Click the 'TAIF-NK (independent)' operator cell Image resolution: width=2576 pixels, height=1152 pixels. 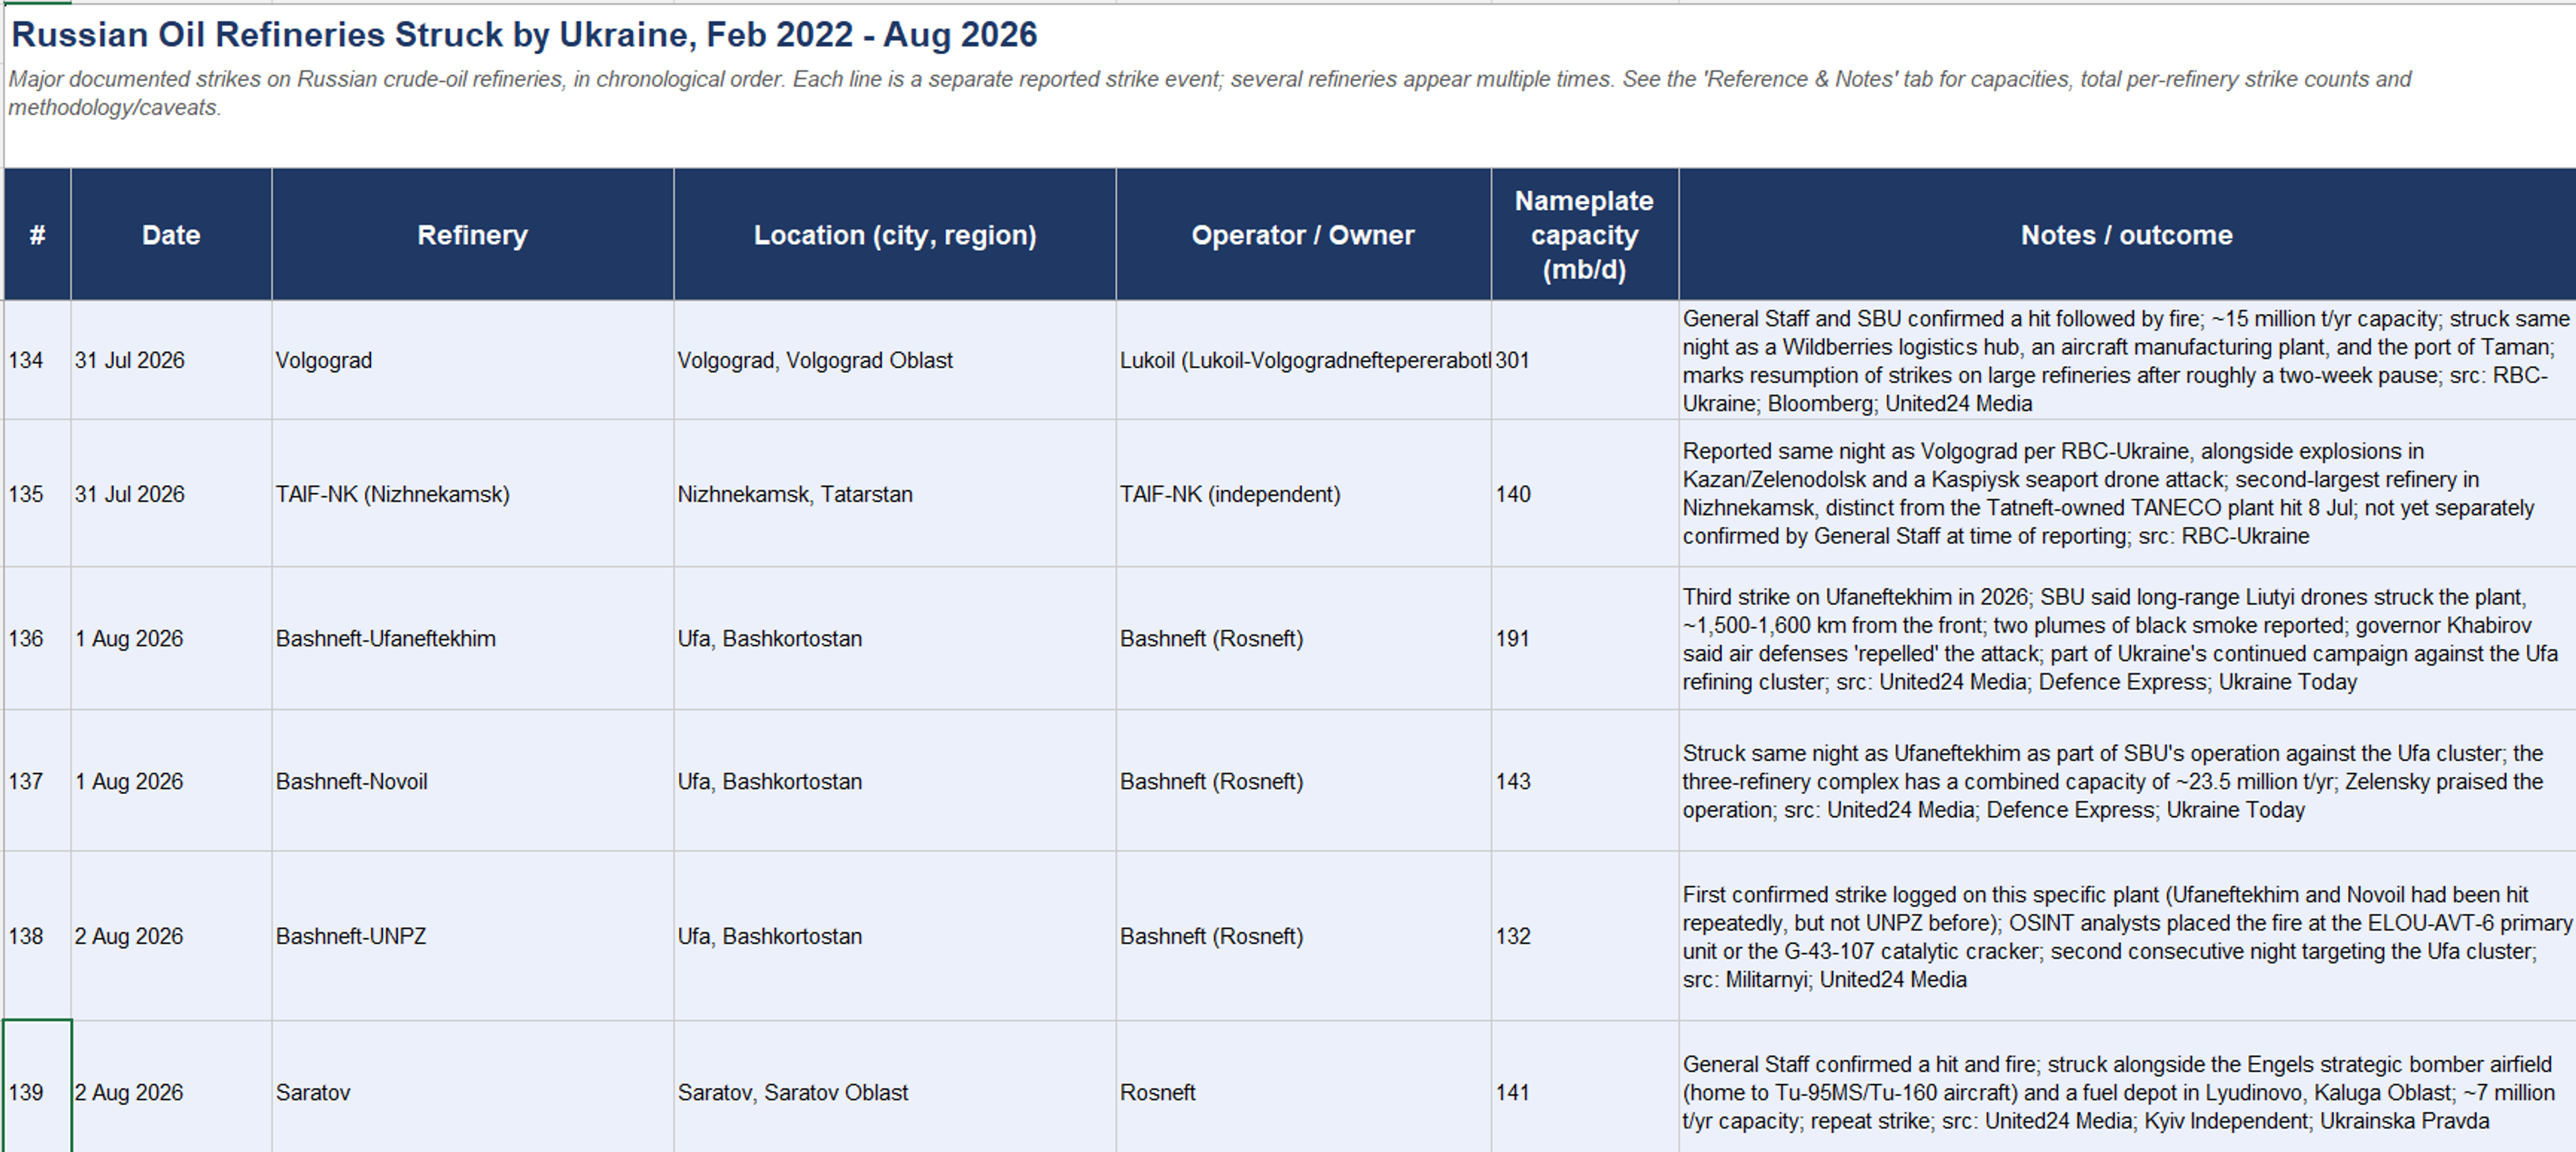pyautogui.click(x=1303, y=494)
